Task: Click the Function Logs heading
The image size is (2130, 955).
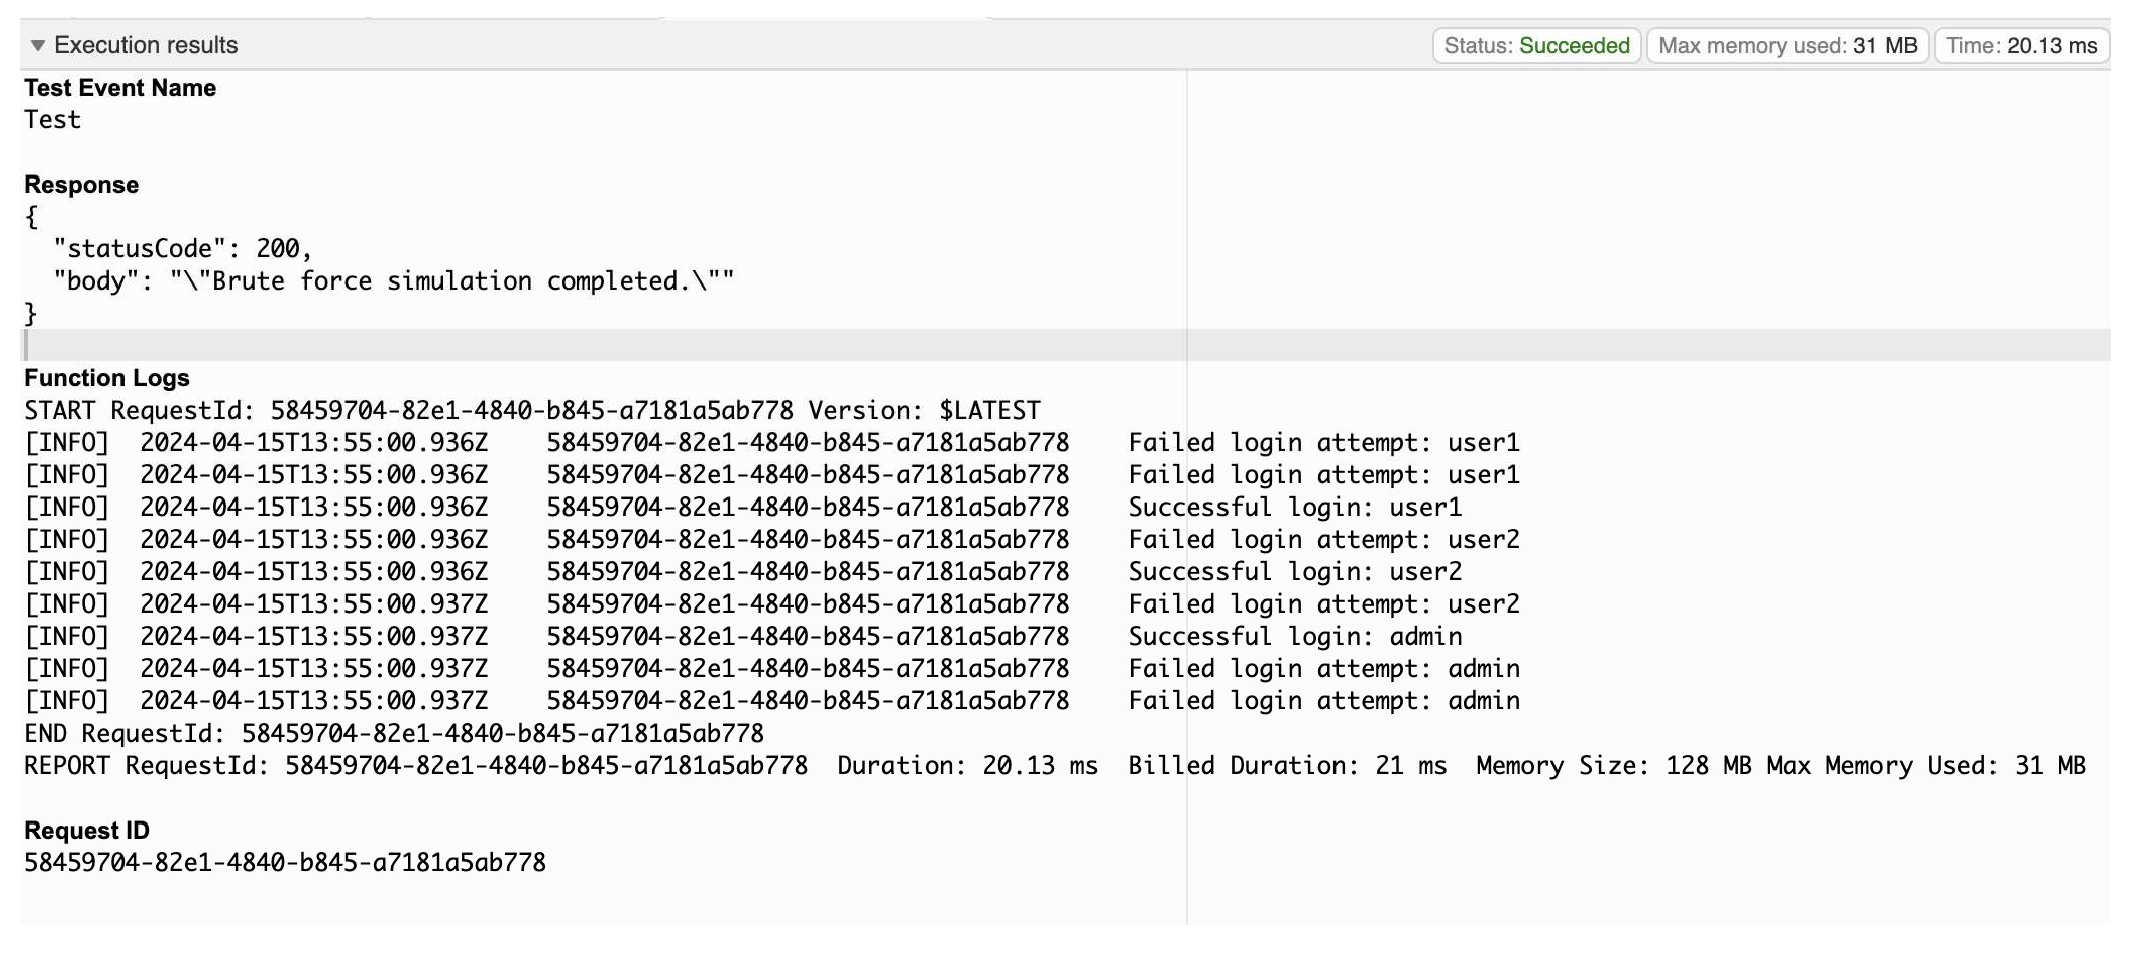Action: tap(107, 378)
